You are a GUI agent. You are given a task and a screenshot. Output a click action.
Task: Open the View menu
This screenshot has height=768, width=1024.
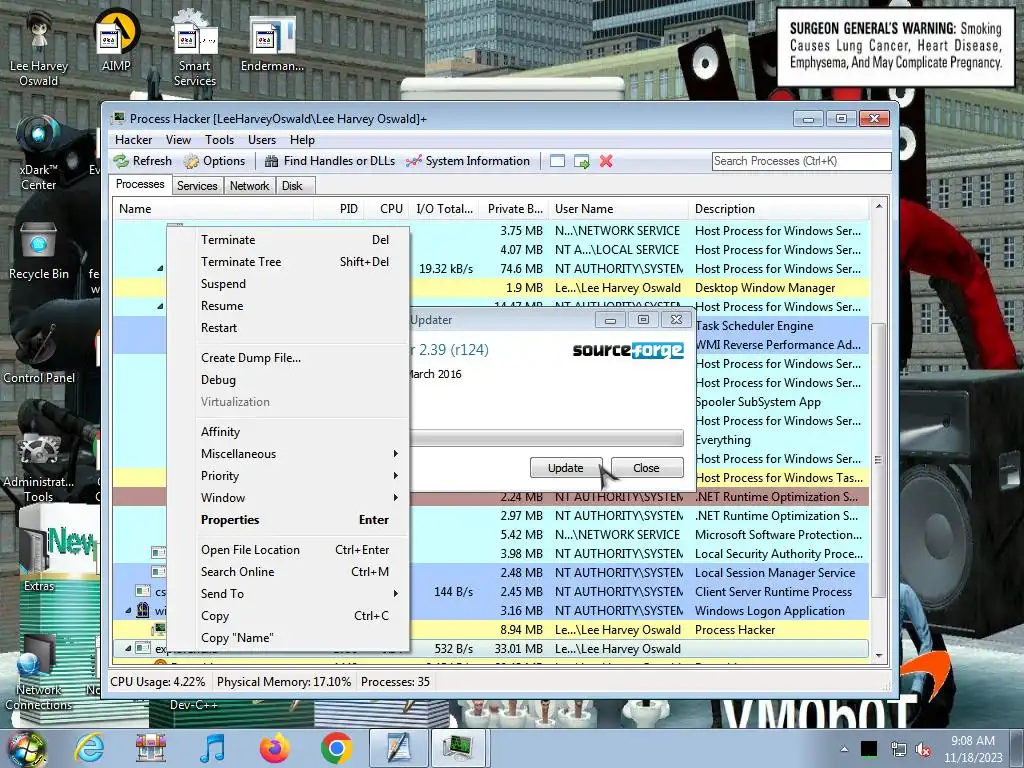tap(178, 140)
